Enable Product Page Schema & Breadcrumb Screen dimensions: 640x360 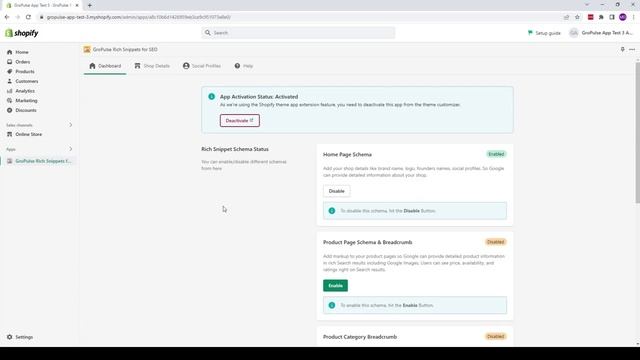[335, 286]
